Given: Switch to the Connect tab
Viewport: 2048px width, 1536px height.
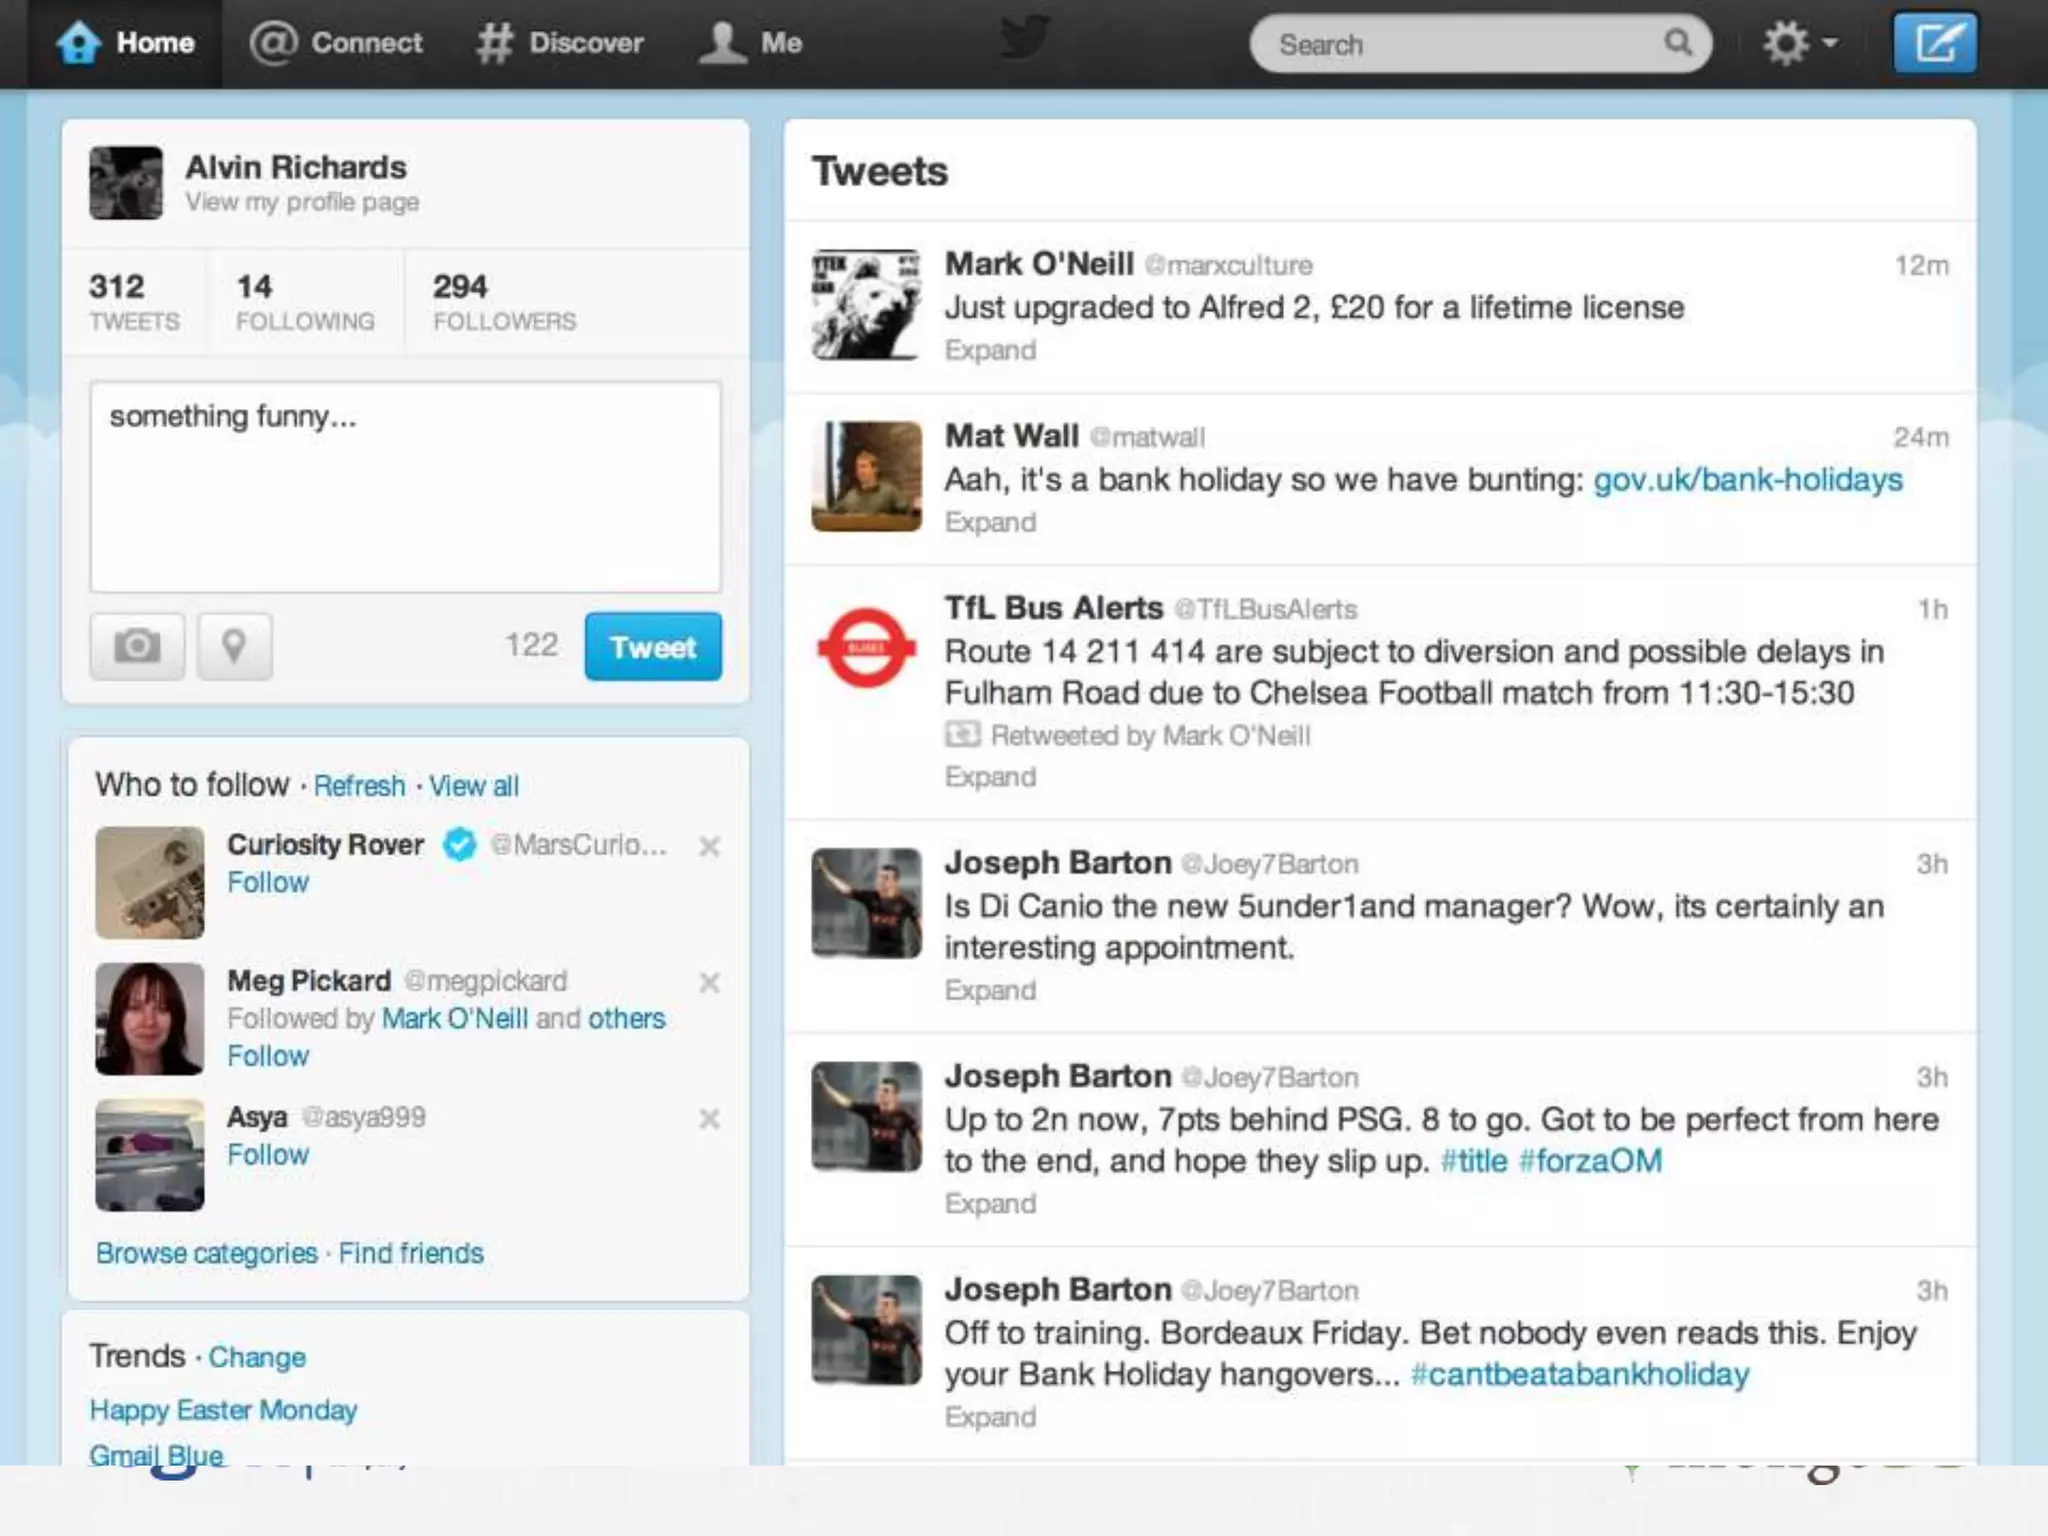Looking at the screenshot, I should 336,43.
